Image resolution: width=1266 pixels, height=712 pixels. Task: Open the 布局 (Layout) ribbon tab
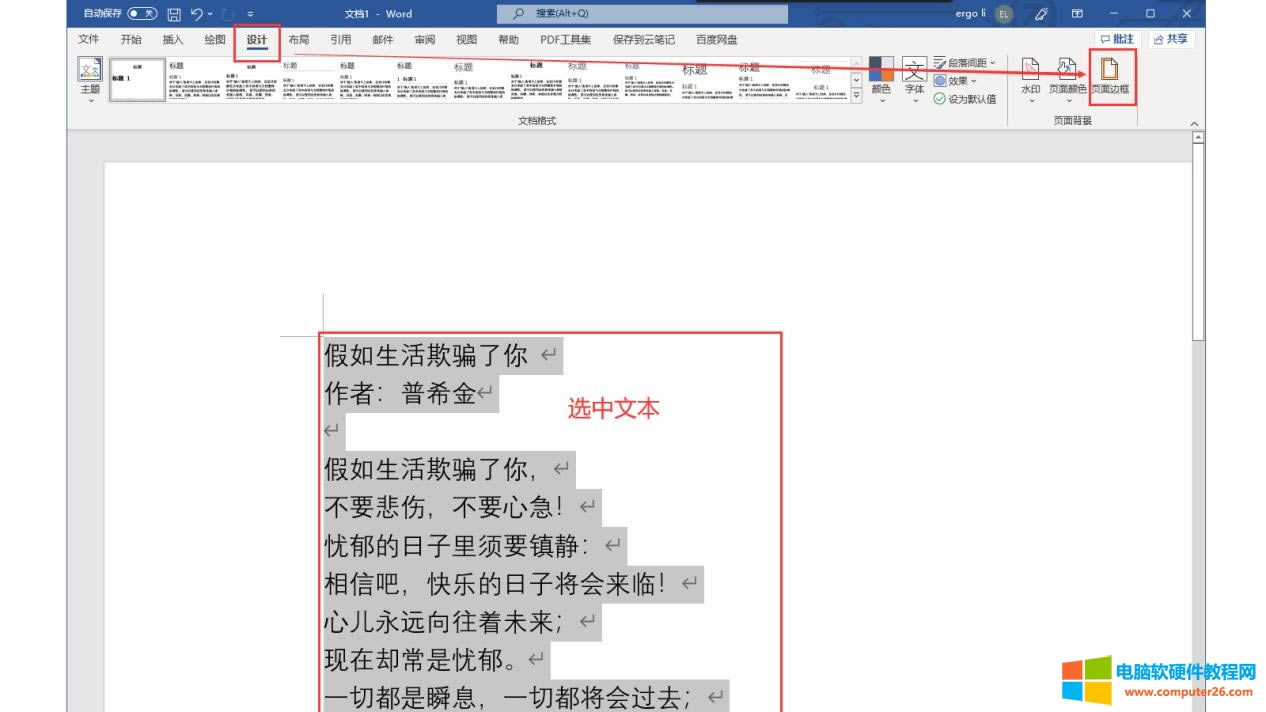click(x=297, y=39)
